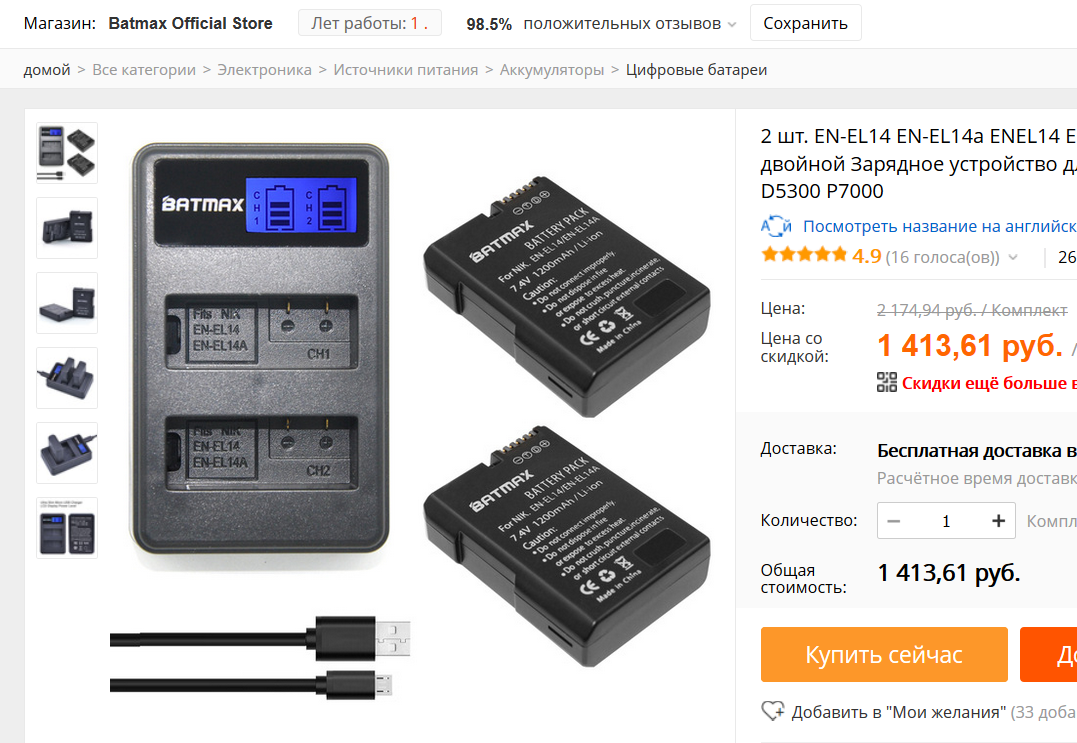The height and width of the screenshot is (743, 1077).
Task: Select first thumbnail with charger and batteries
Action: [x=67, y=152]
